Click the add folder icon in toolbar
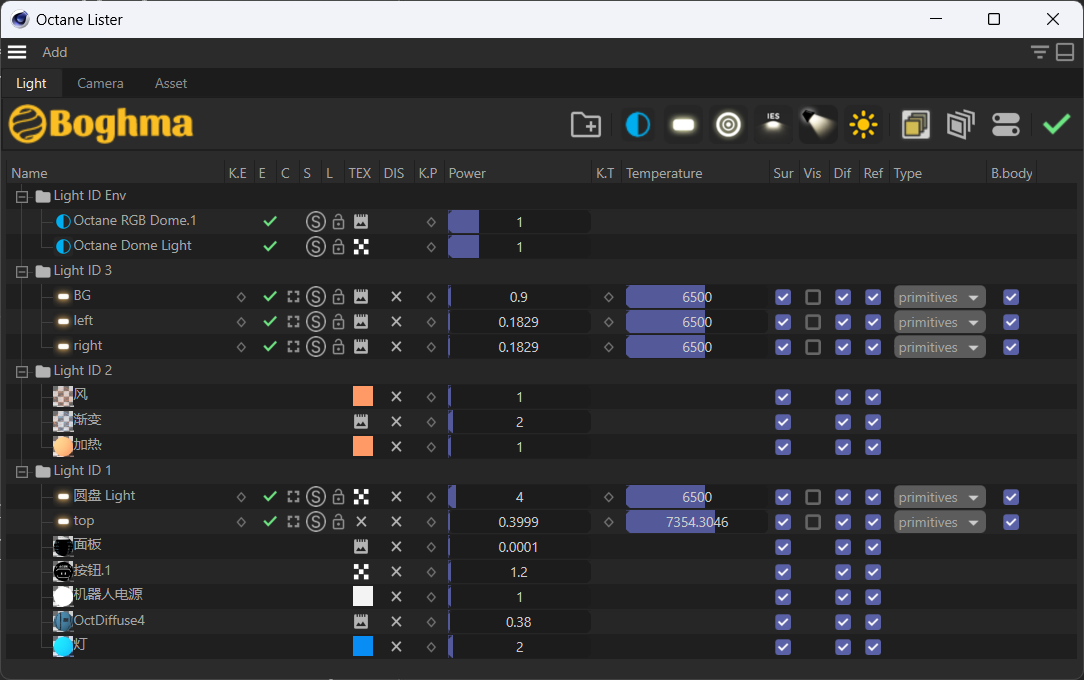Viewport: 1084px width, 680px height. (586, 125)
